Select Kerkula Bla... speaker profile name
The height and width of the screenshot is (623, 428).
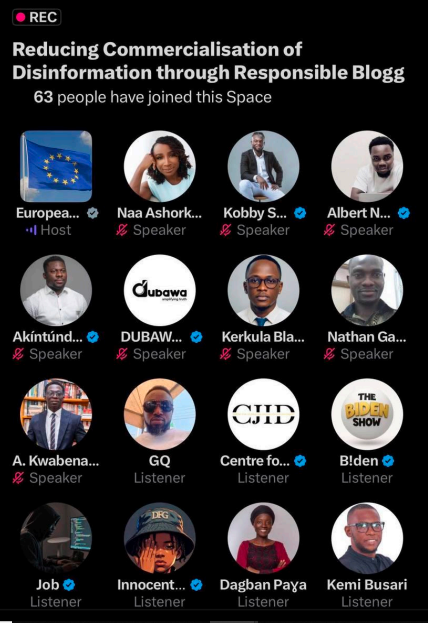click(x=263, y=337)
